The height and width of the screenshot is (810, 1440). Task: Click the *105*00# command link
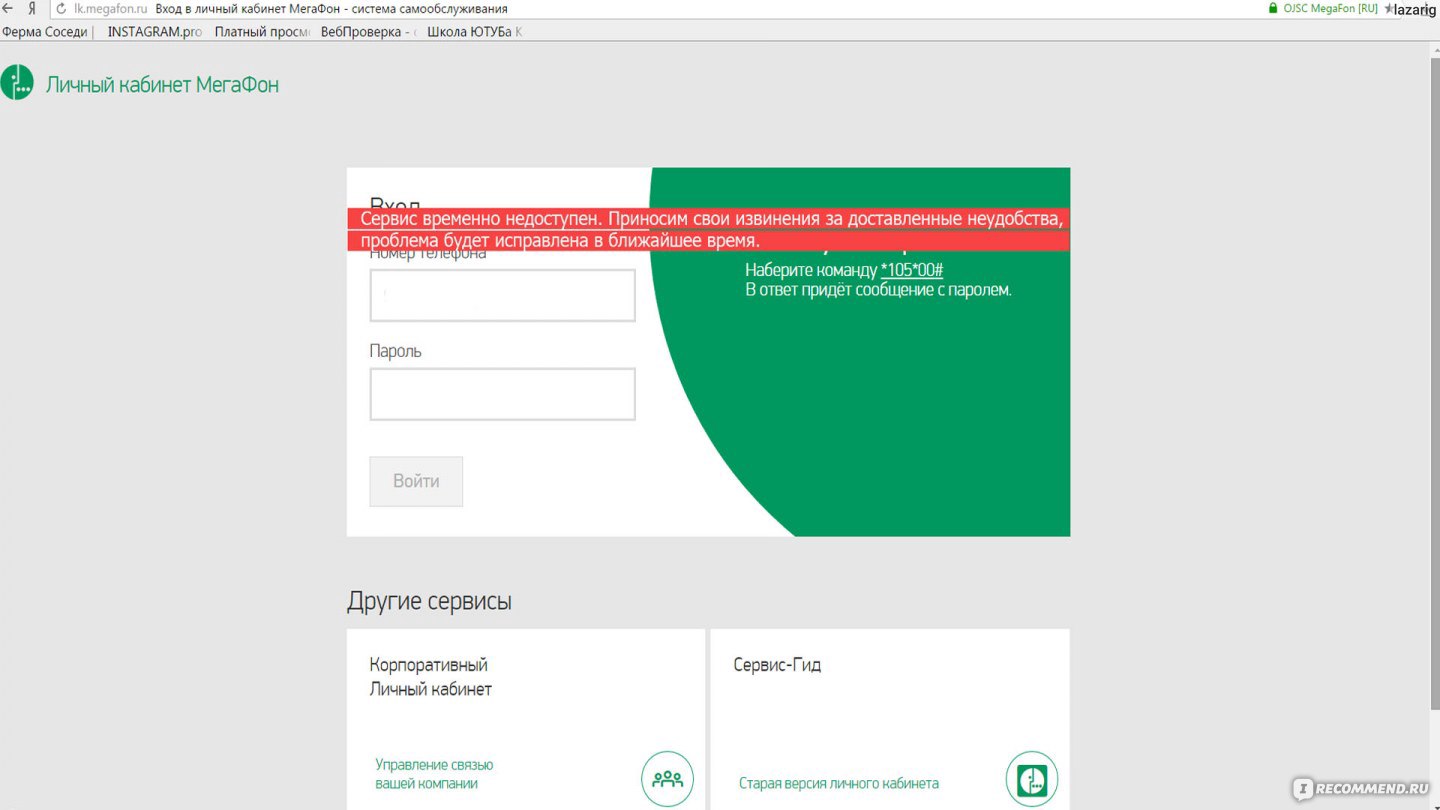tap(912, 270)
